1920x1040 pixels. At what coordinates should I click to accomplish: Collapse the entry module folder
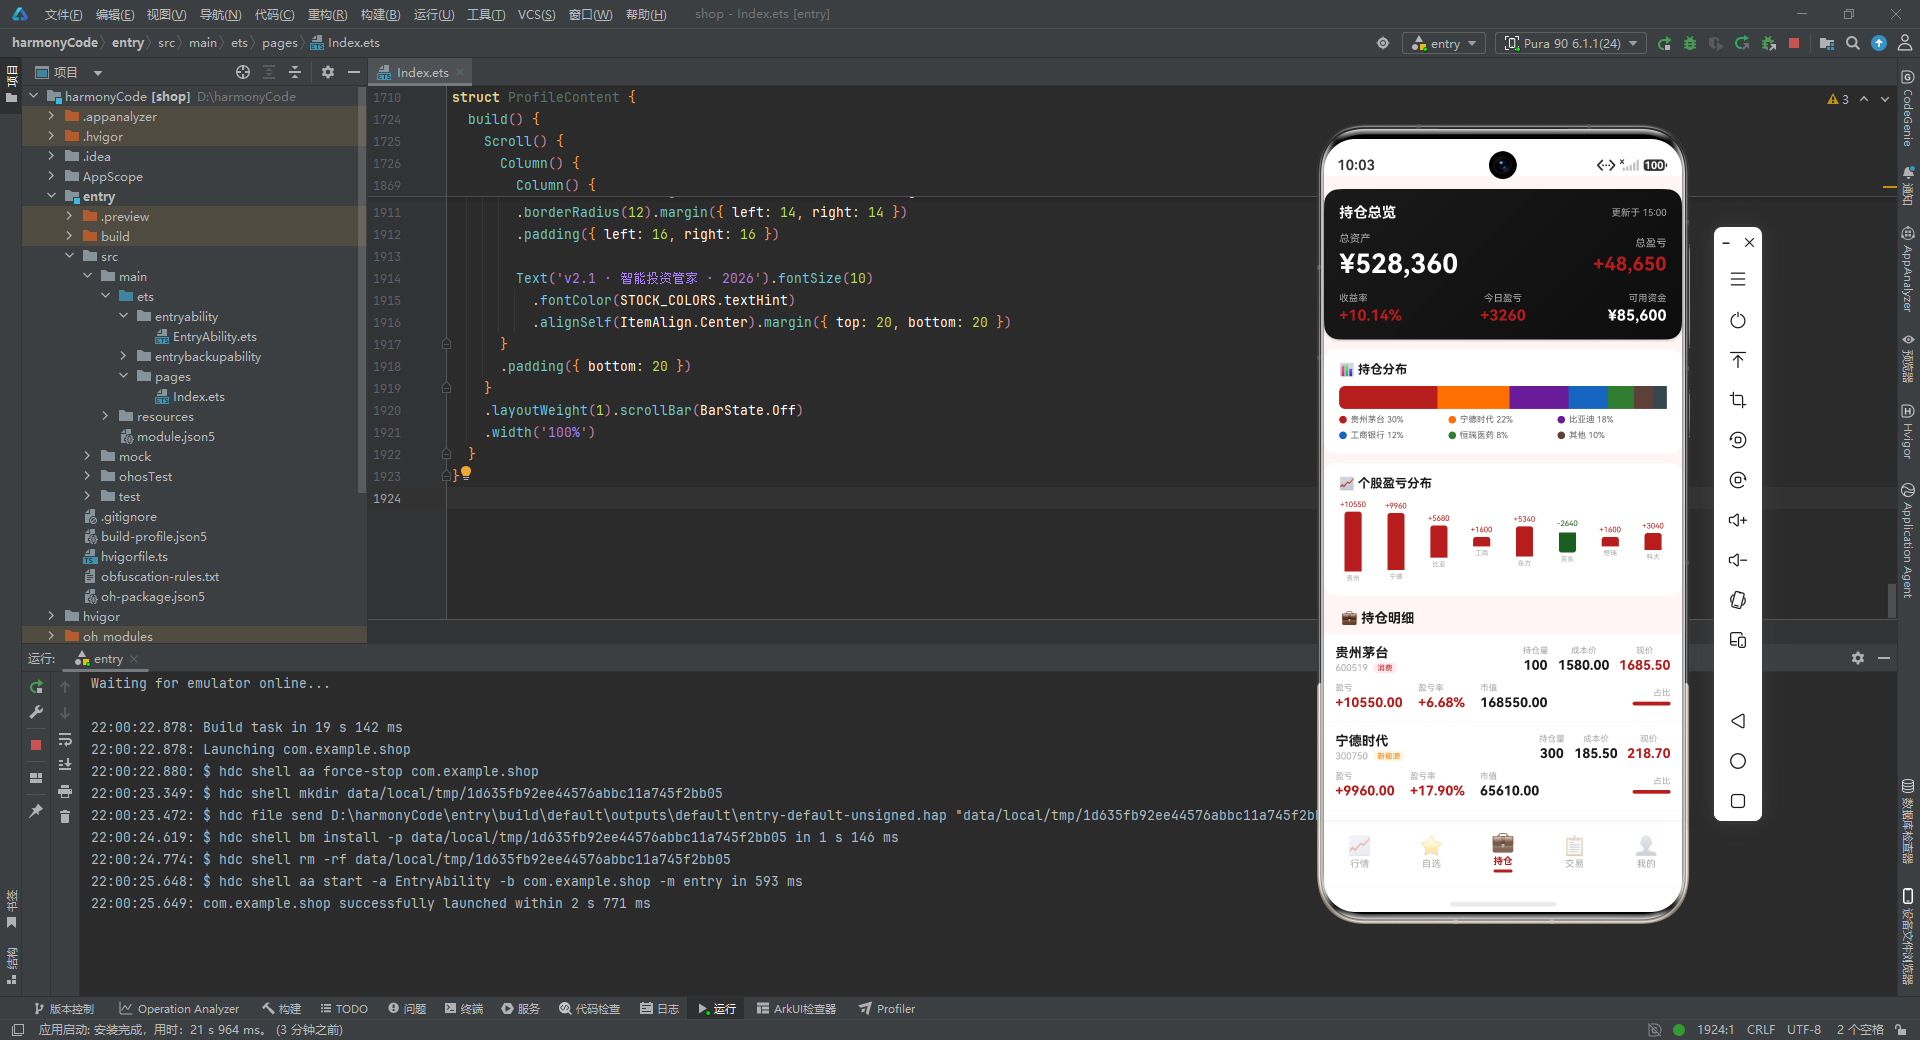[51, 196]
